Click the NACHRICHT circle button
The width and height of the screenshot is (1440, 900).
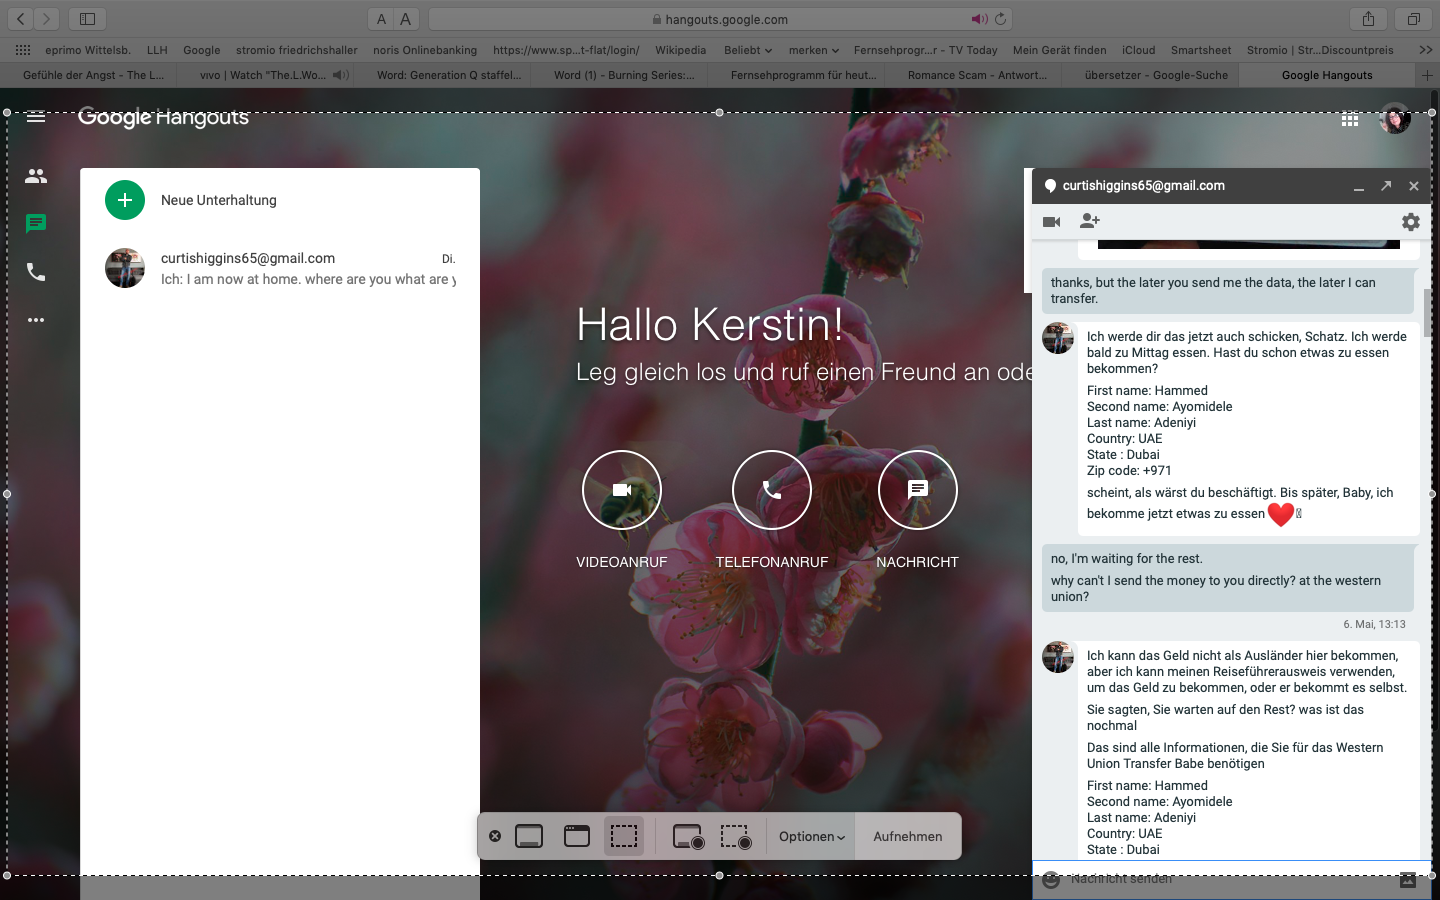coord(918,490)
